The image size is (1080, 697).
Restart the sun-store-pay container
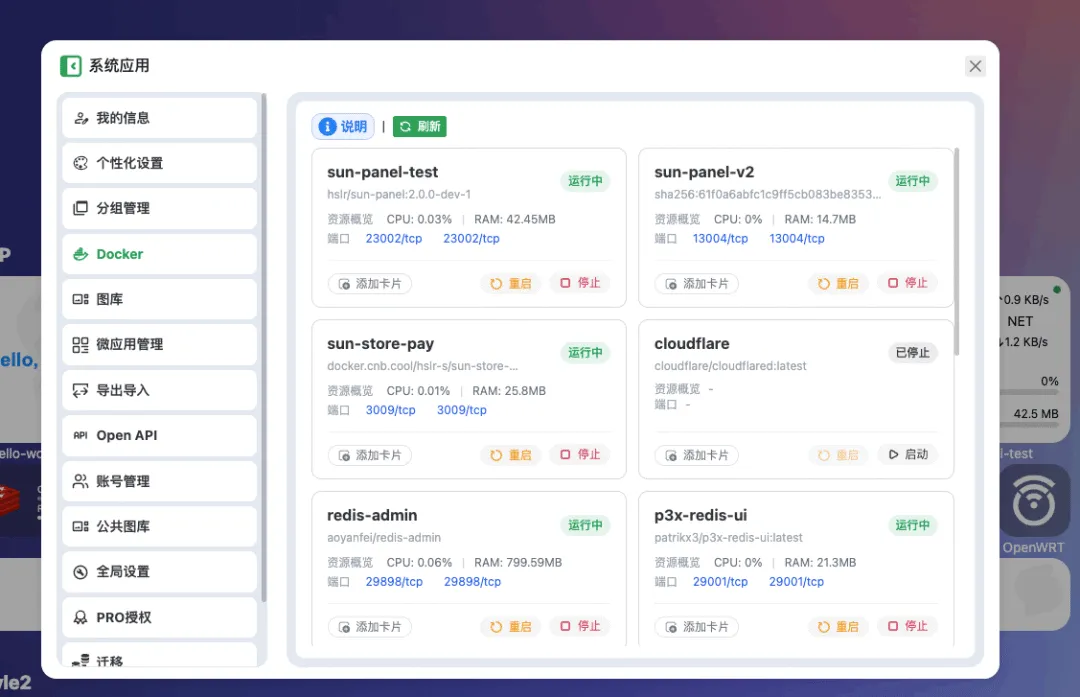click(x=511, y=455)
